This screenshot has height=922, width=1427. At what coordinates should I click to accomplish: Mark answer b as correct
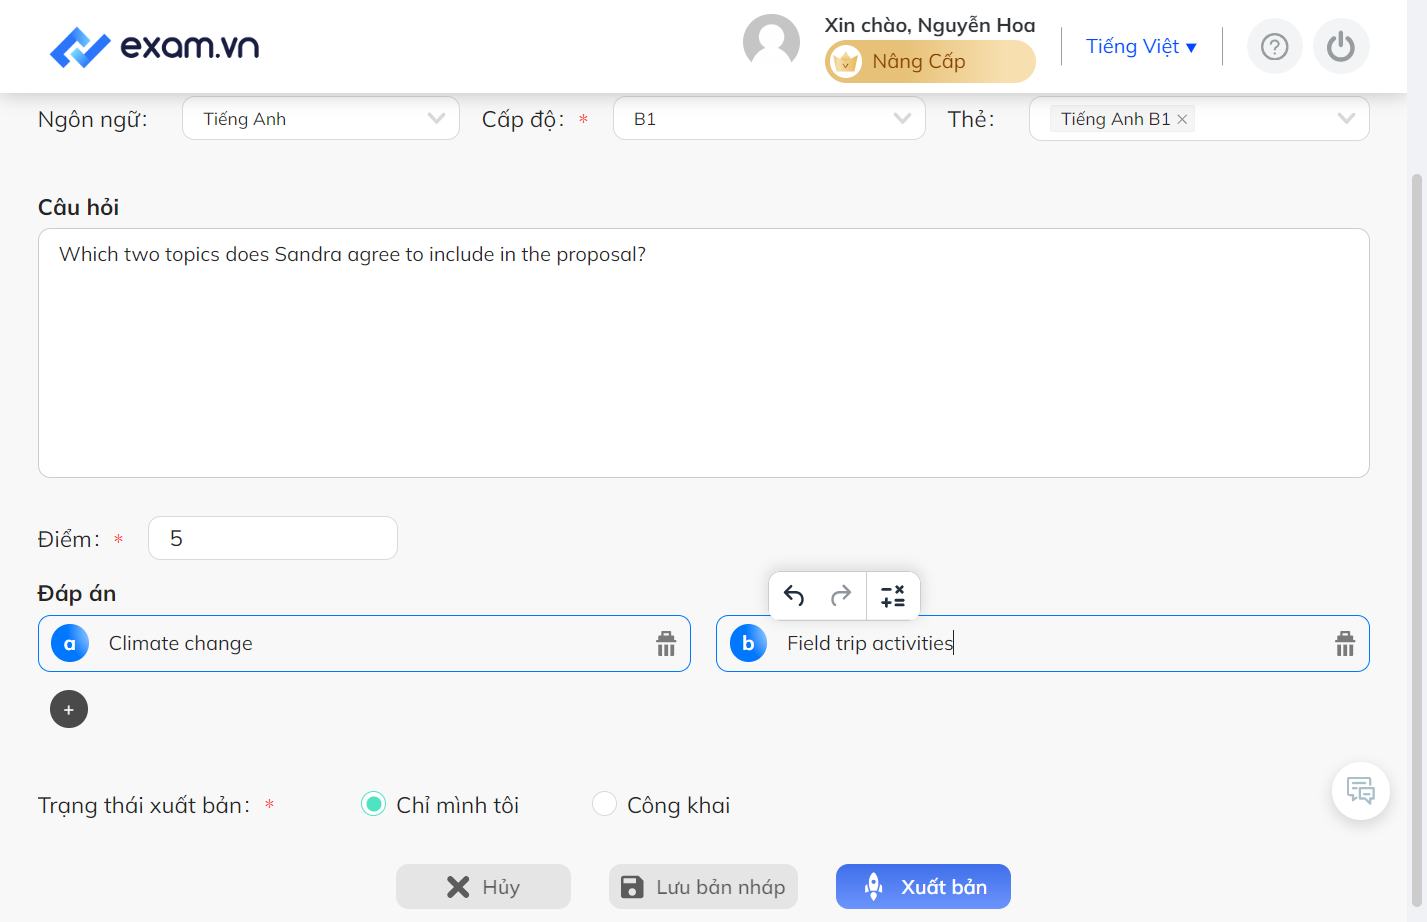[x=748, y=643]
